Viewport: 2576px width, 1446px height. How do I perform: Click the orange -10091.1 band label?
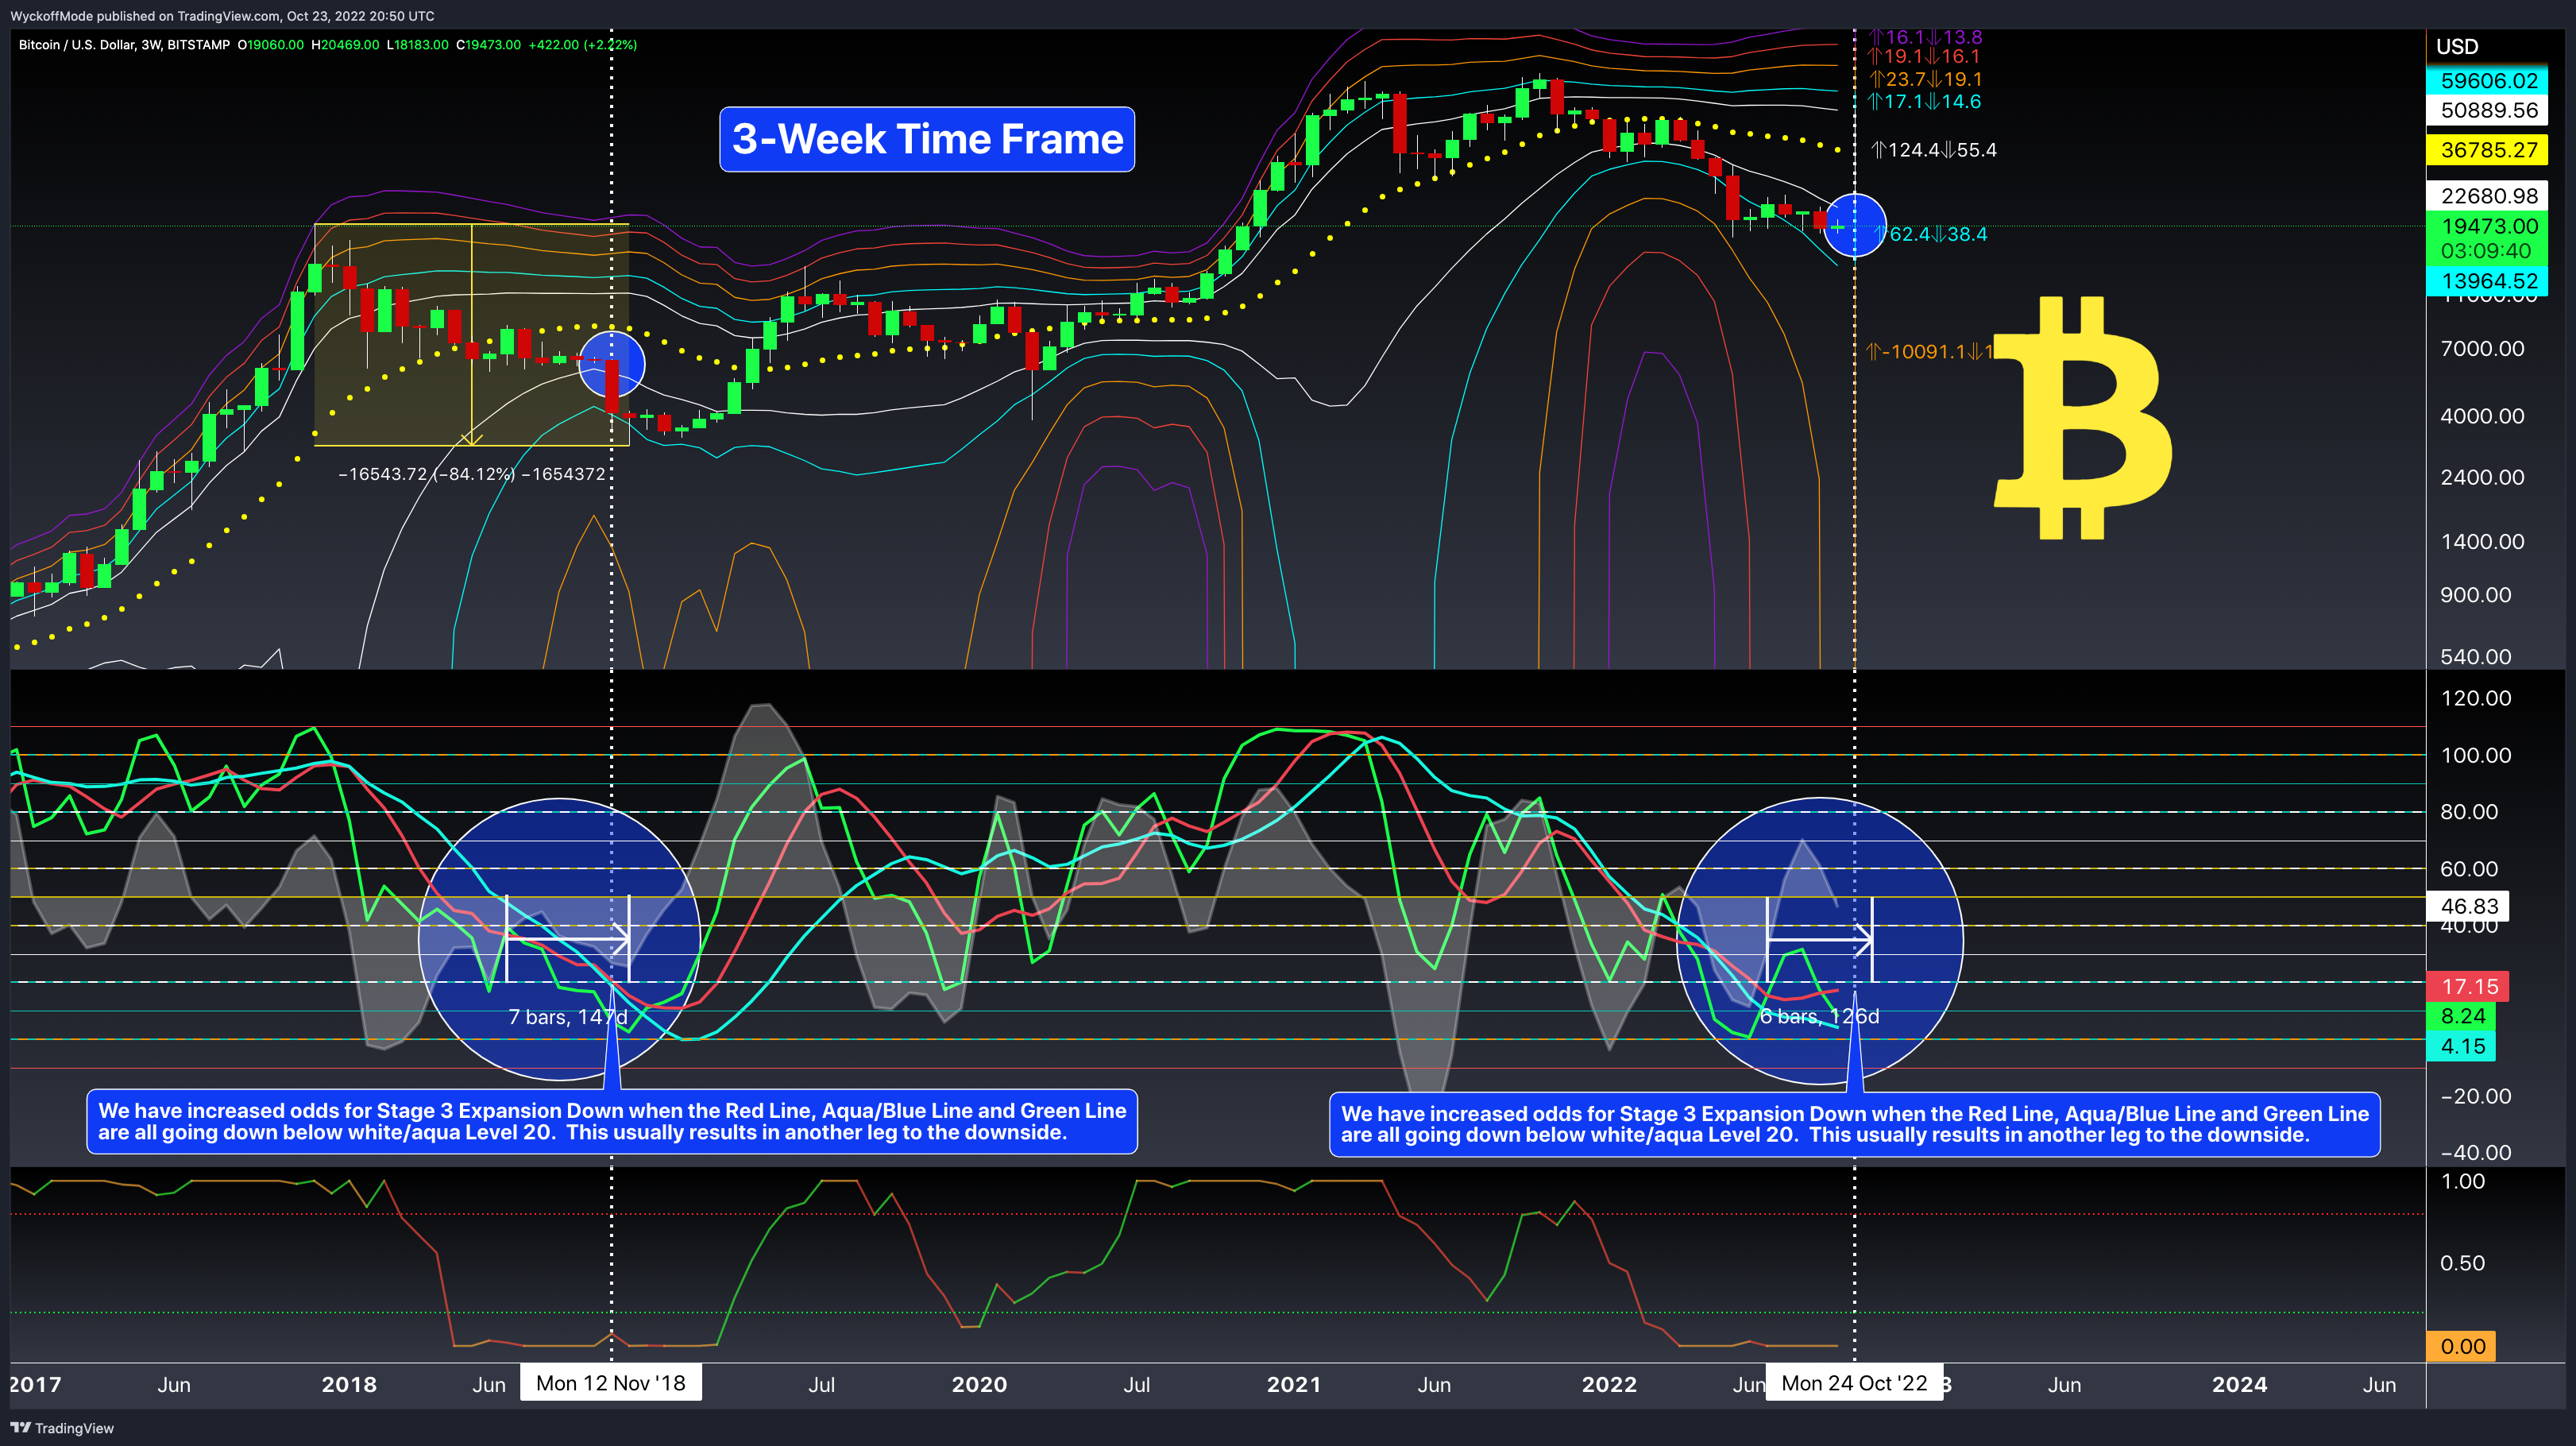[1930, 352]
